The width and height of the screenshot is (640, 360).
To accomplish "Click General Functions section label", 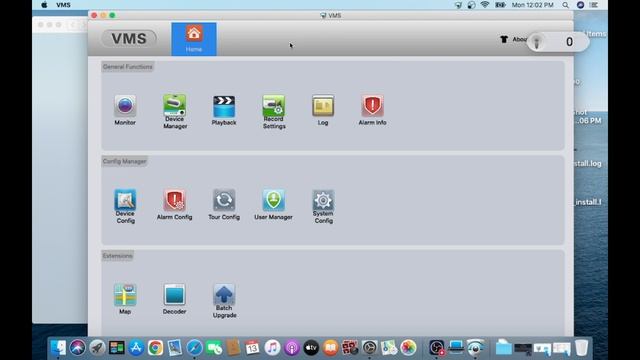I will pos(127,67).
